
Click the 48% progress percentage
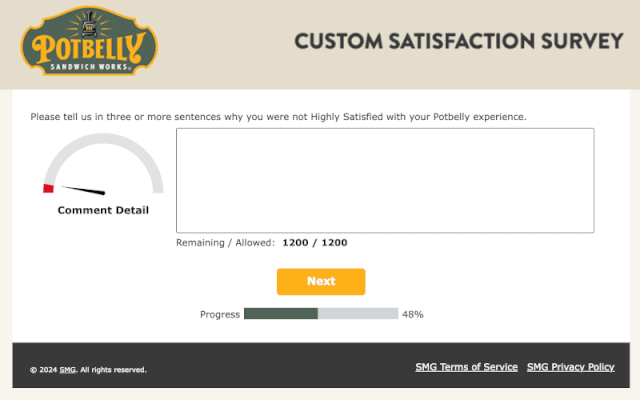click(413, 314)
